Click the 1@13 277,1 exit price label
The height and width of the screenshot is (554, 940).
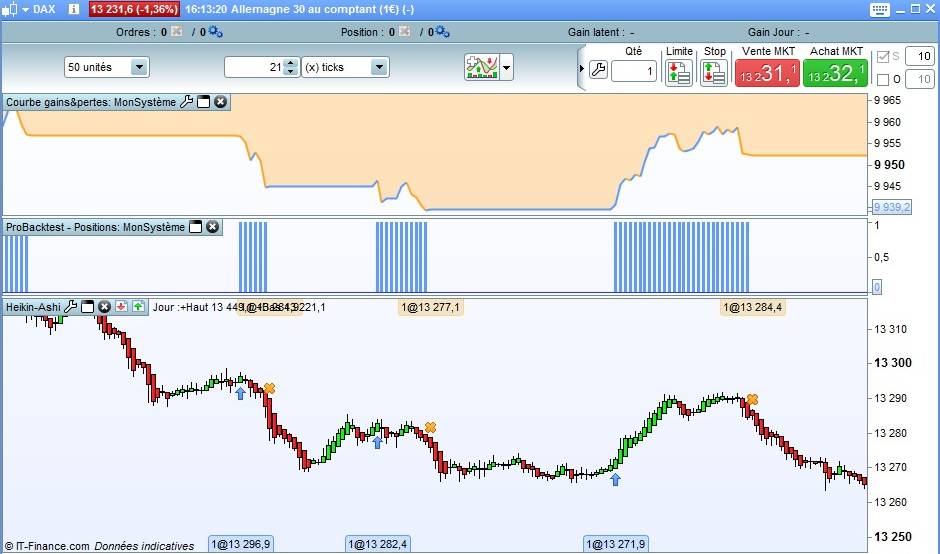tap(430, 308)
